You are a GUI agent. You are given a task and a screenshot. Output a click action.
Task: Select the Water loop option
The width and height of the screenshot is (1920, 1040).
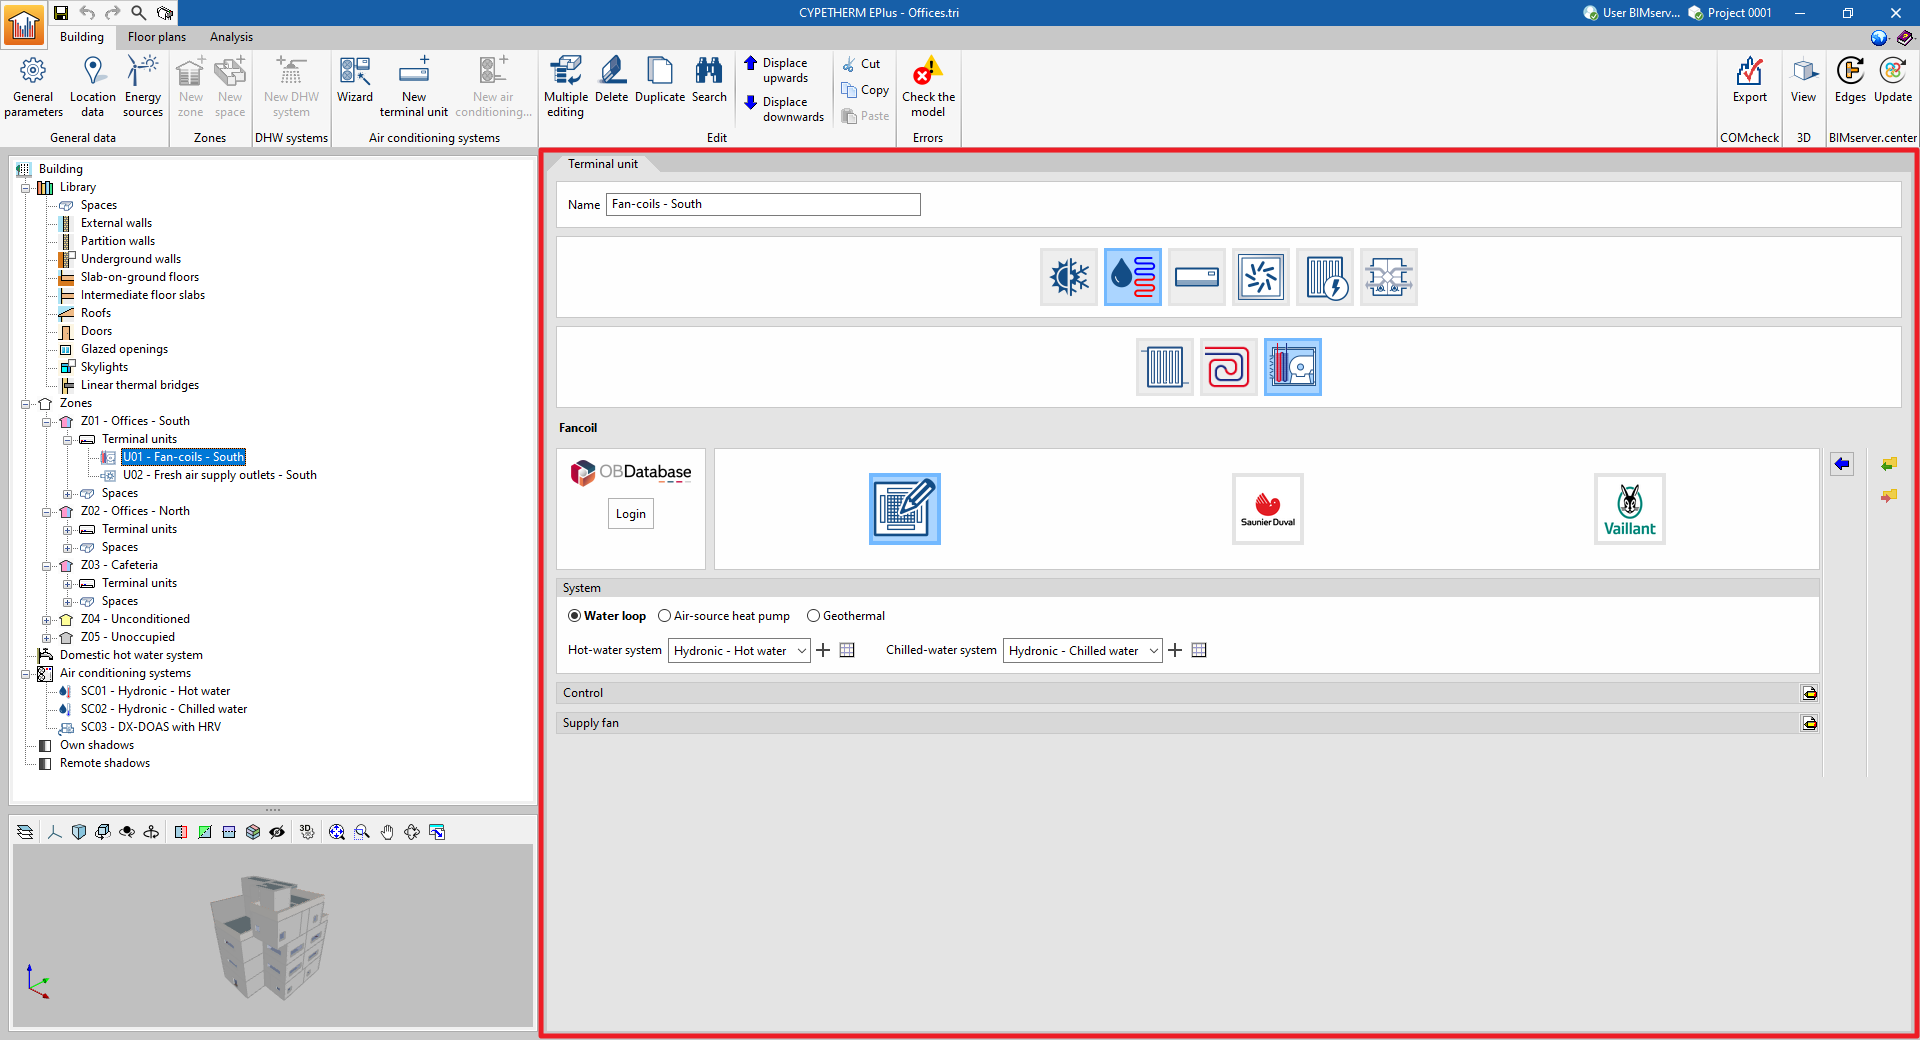[x=607, y=616]
